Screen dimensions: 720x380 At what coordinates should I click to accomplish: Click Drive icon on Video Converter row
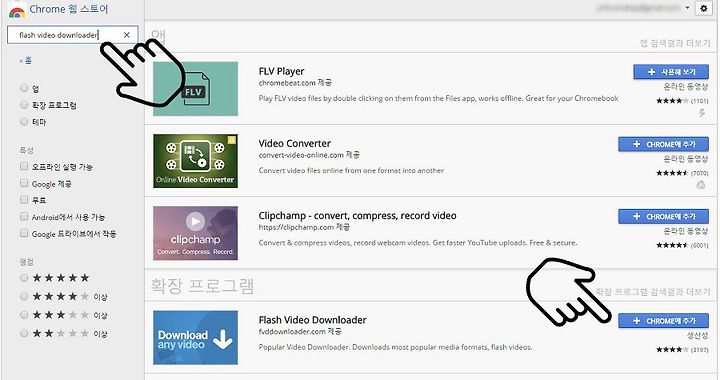click(701, 185)
